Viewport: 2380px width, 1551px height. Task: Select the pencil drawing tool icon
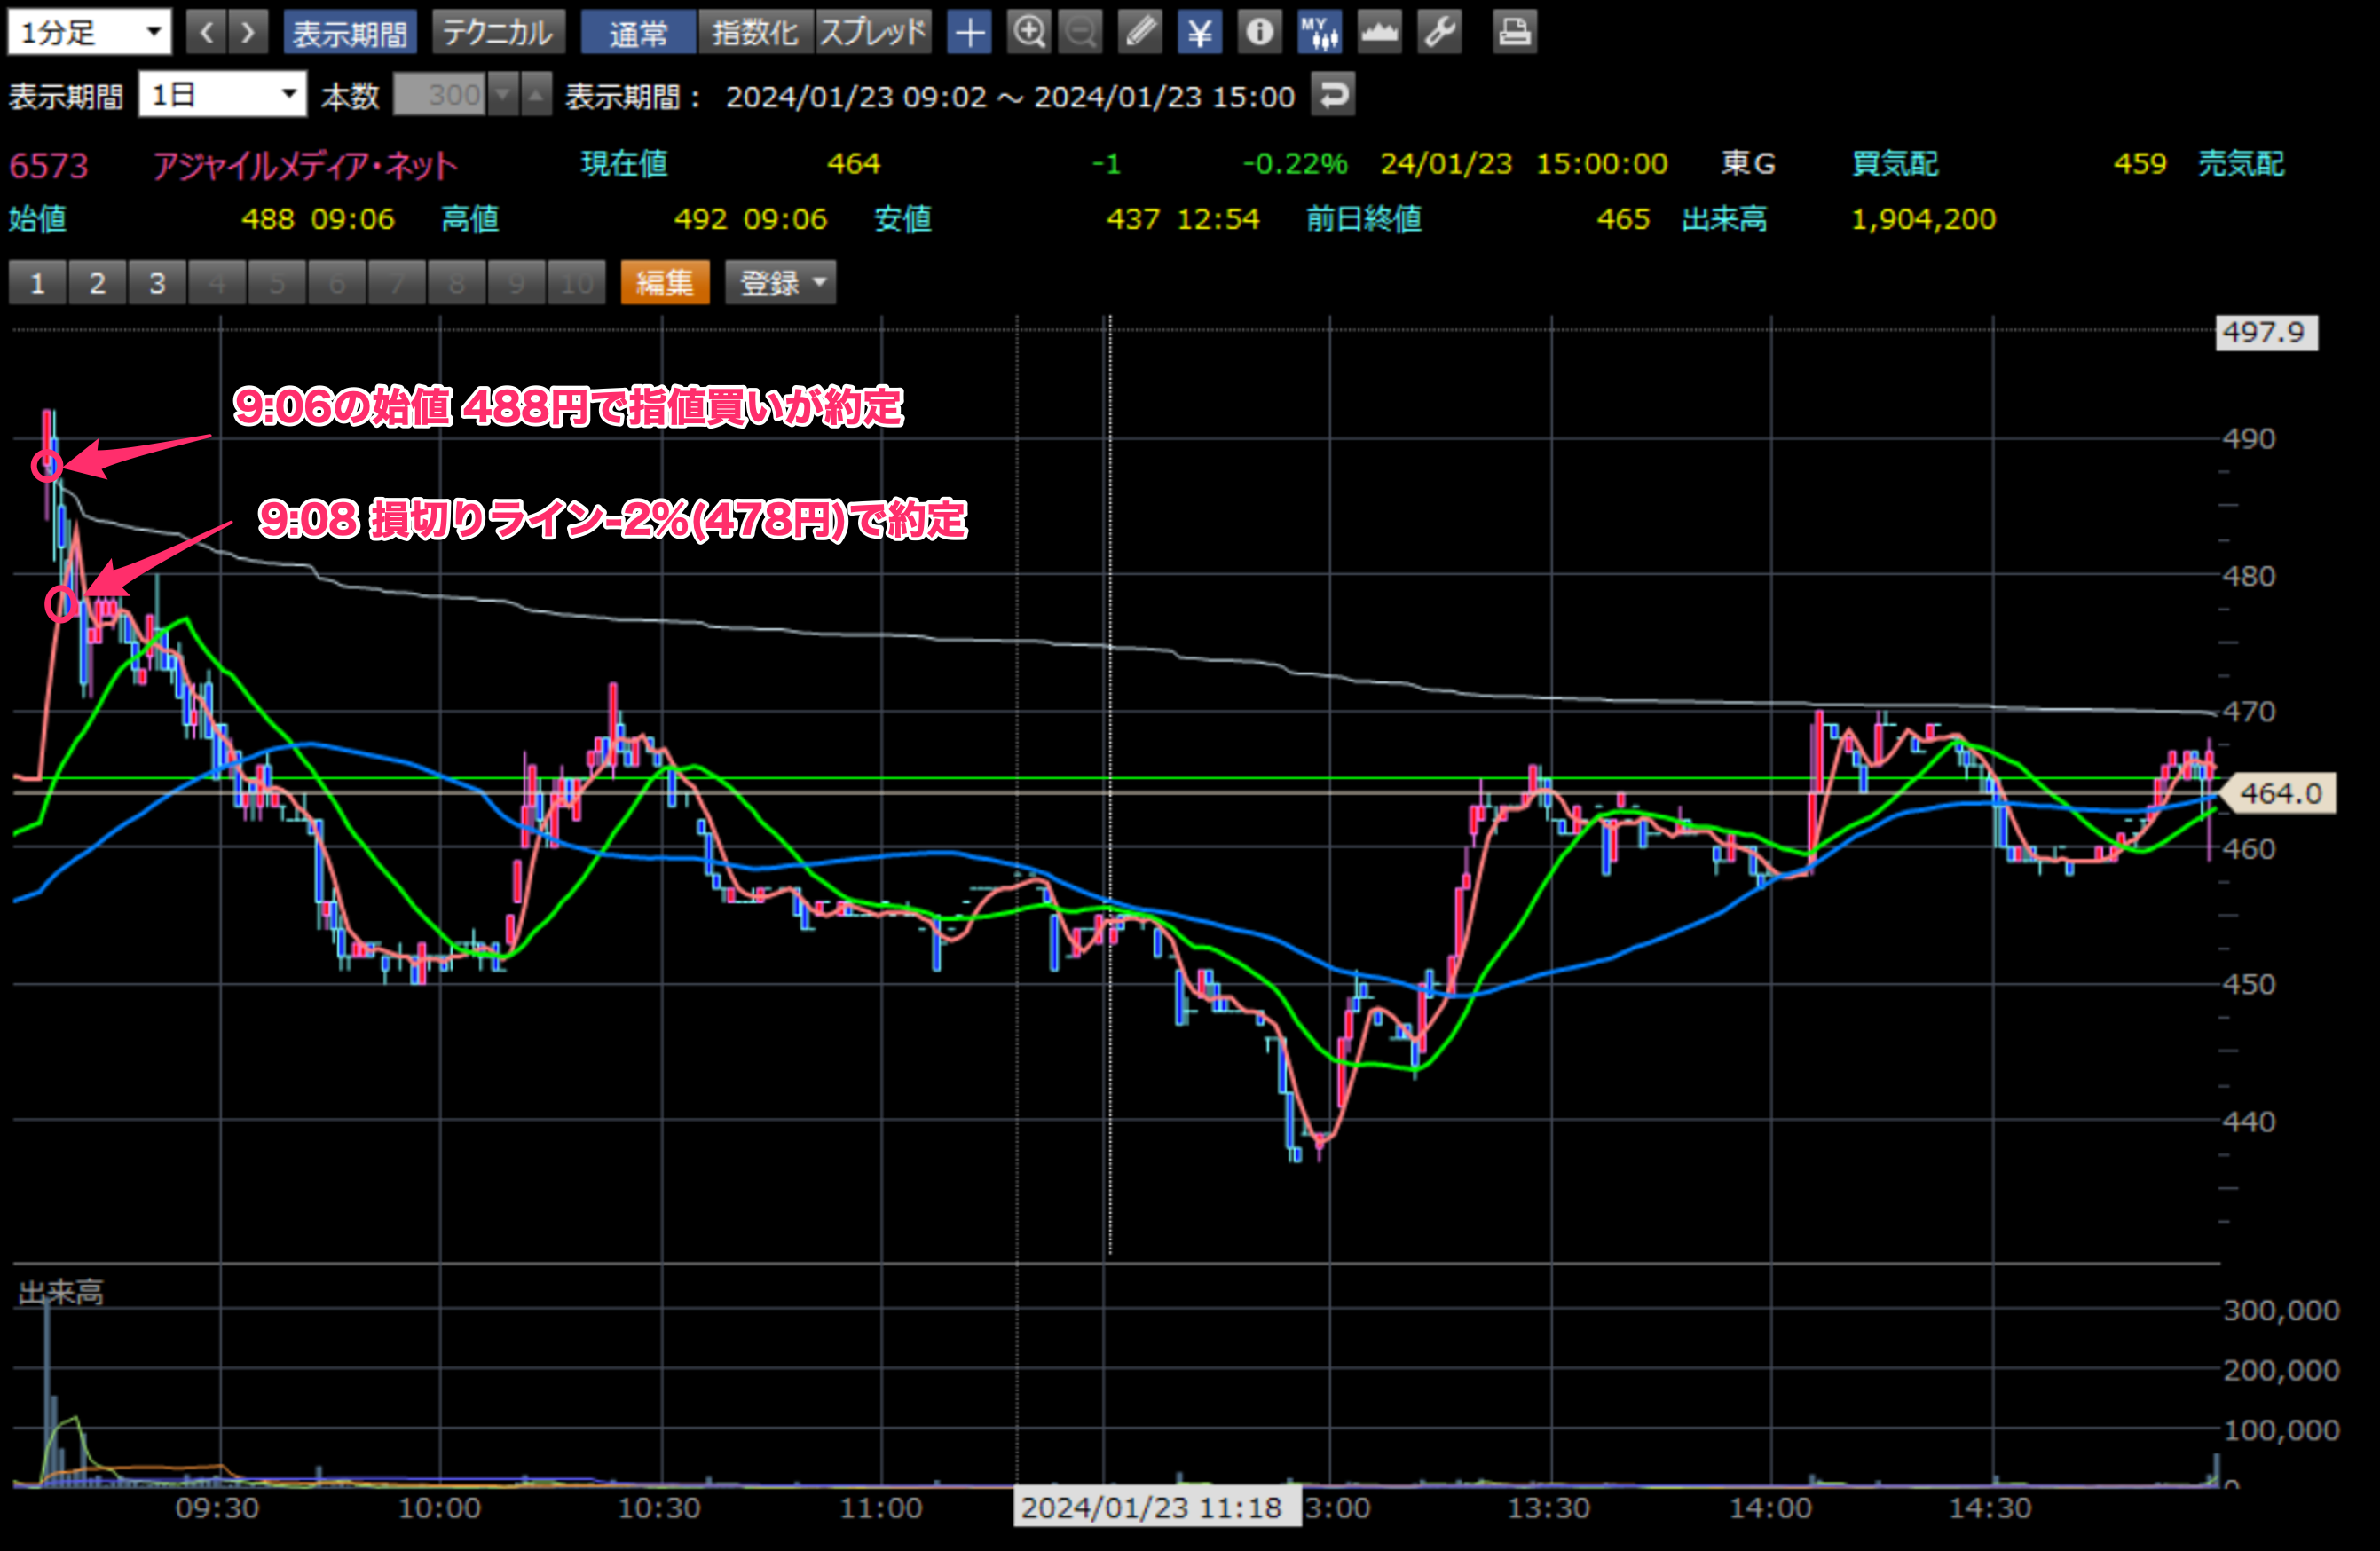pos(1140,33)
